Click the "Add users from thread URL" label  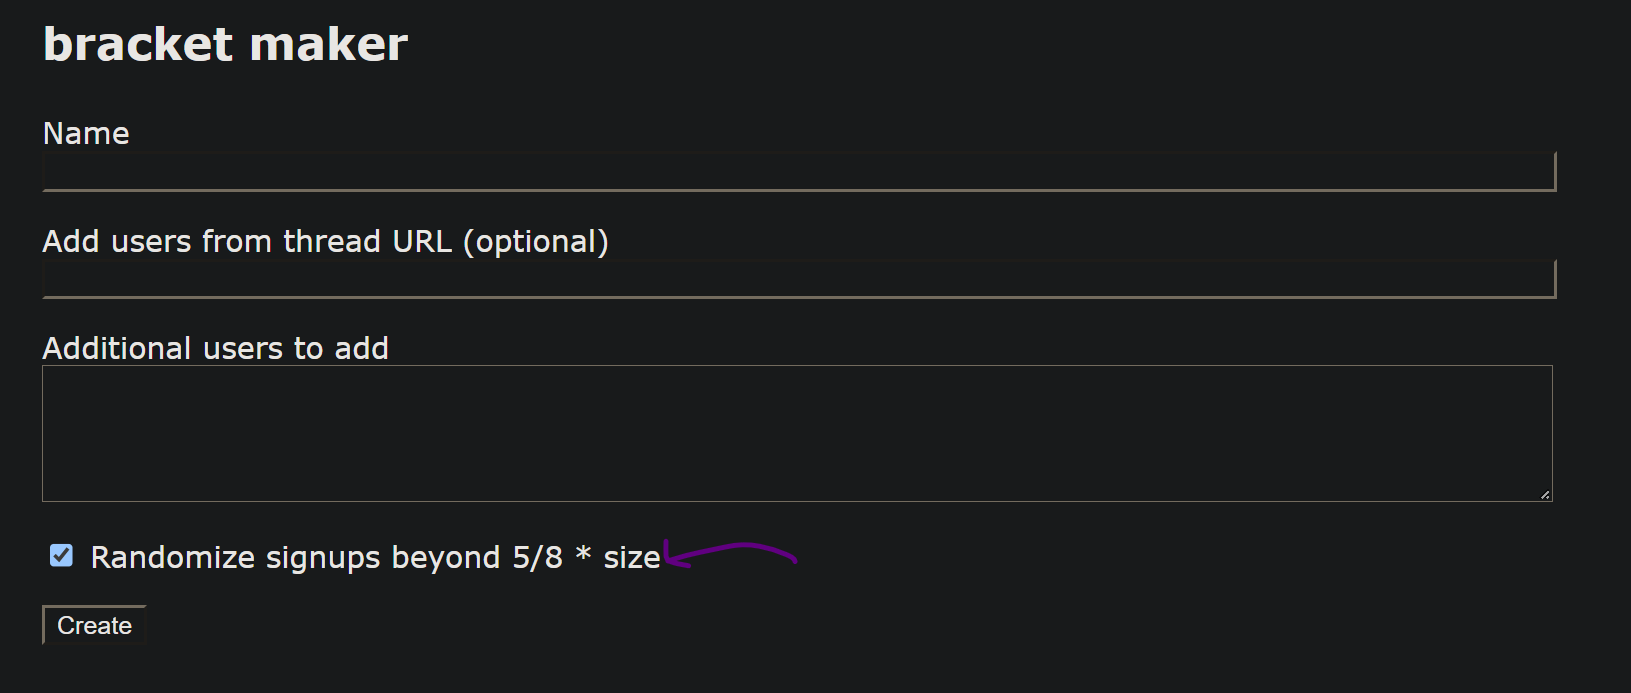coord(325,242)
